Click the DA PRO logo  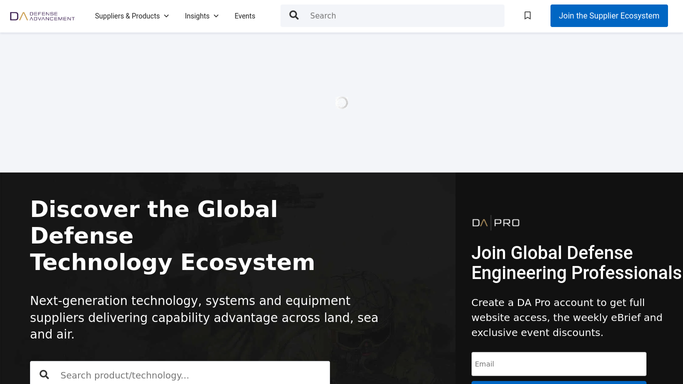[x=496, y=223]
